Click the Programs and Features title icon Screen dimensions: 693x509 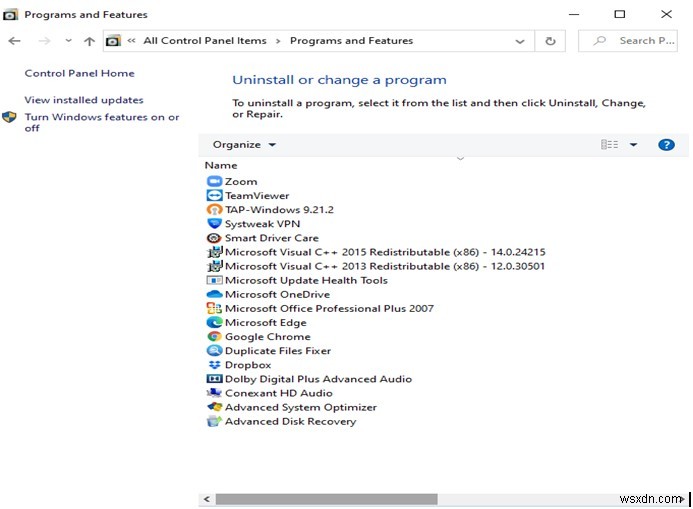(10, 15)
